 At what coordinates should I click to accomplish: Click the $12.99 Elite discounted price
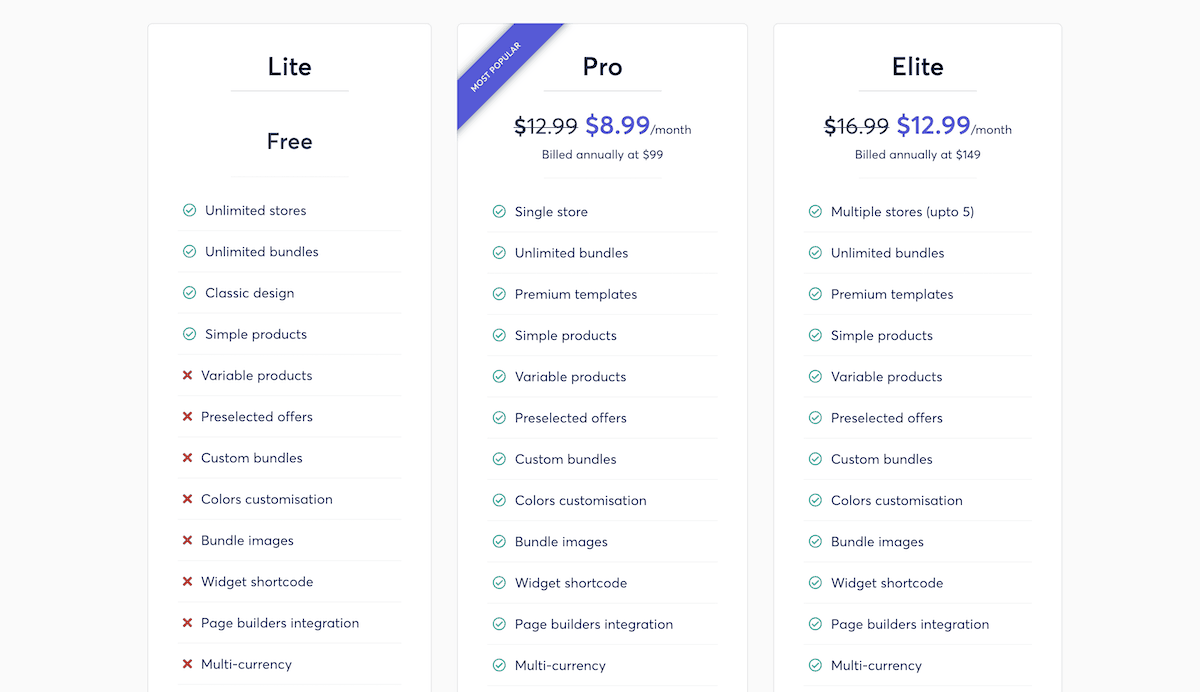point(934,125)
